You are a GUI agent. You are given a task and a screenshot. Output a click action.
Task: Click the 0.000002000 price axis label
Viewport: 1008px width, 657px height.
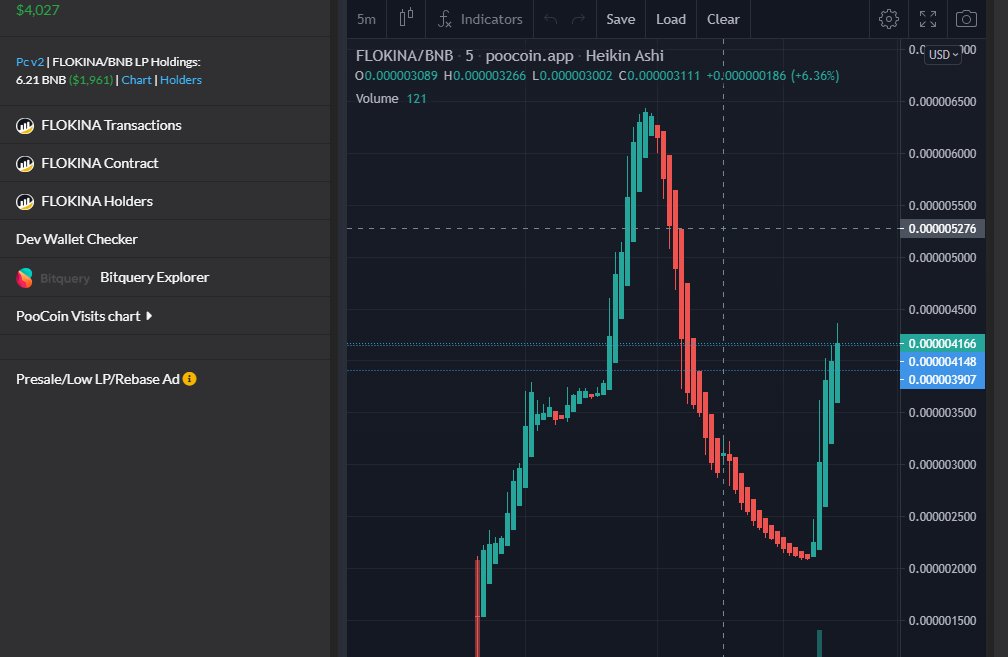[x=942, y=568]
